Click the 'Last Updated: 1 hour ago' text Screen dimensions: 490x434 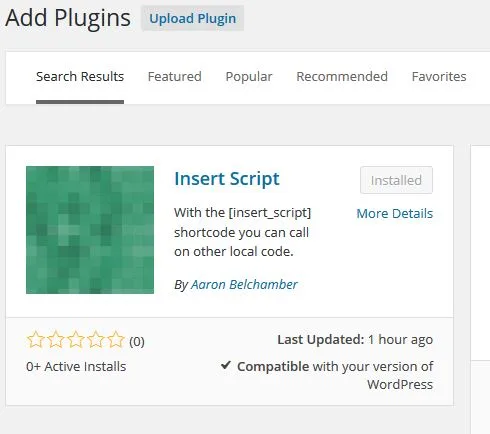coord(355,340)
